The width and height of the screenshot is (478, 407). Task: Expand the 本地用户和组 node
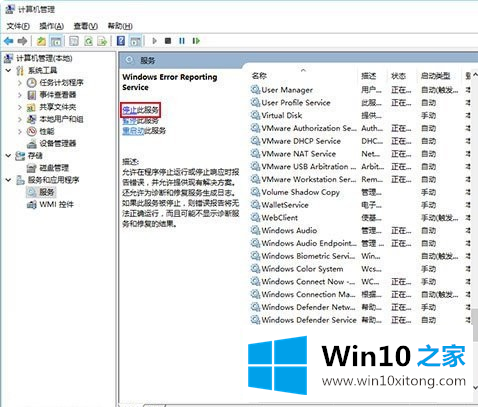[x=20, y=119]
